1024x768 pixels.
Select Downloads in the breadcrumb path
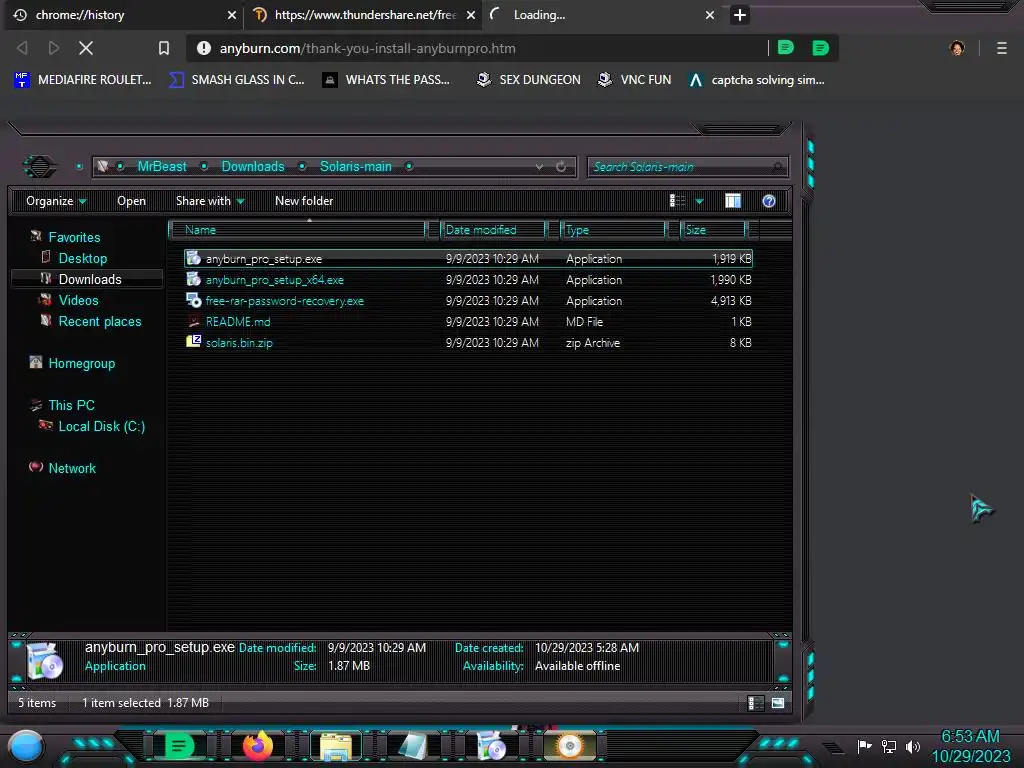click(x=253, y=167)
